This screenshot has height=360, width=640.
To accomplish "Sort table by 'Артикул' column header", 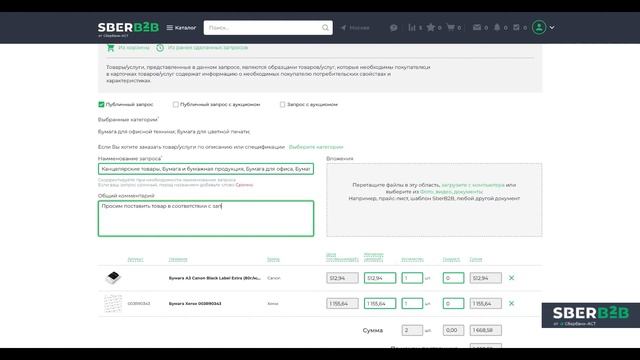I will coord(136,259).
